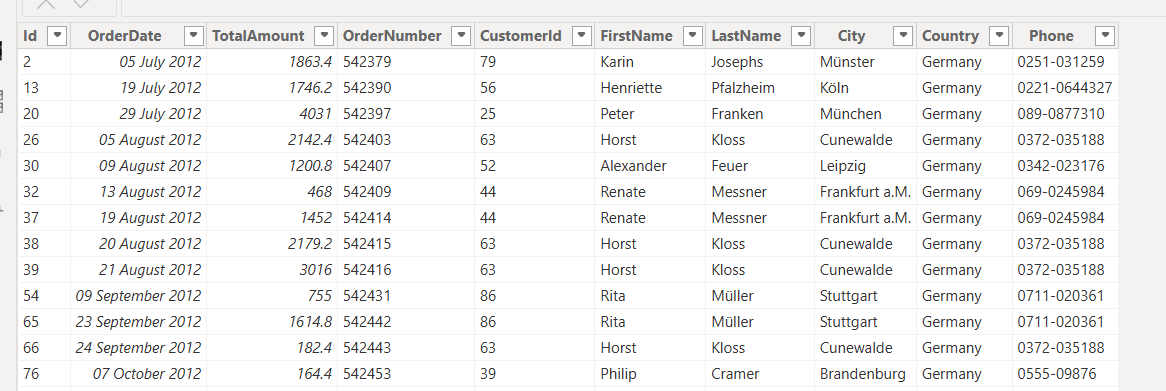The image size is (1166, 391).
Task: Open the LastName column filter arrow
Action: (x=801, y=36)
